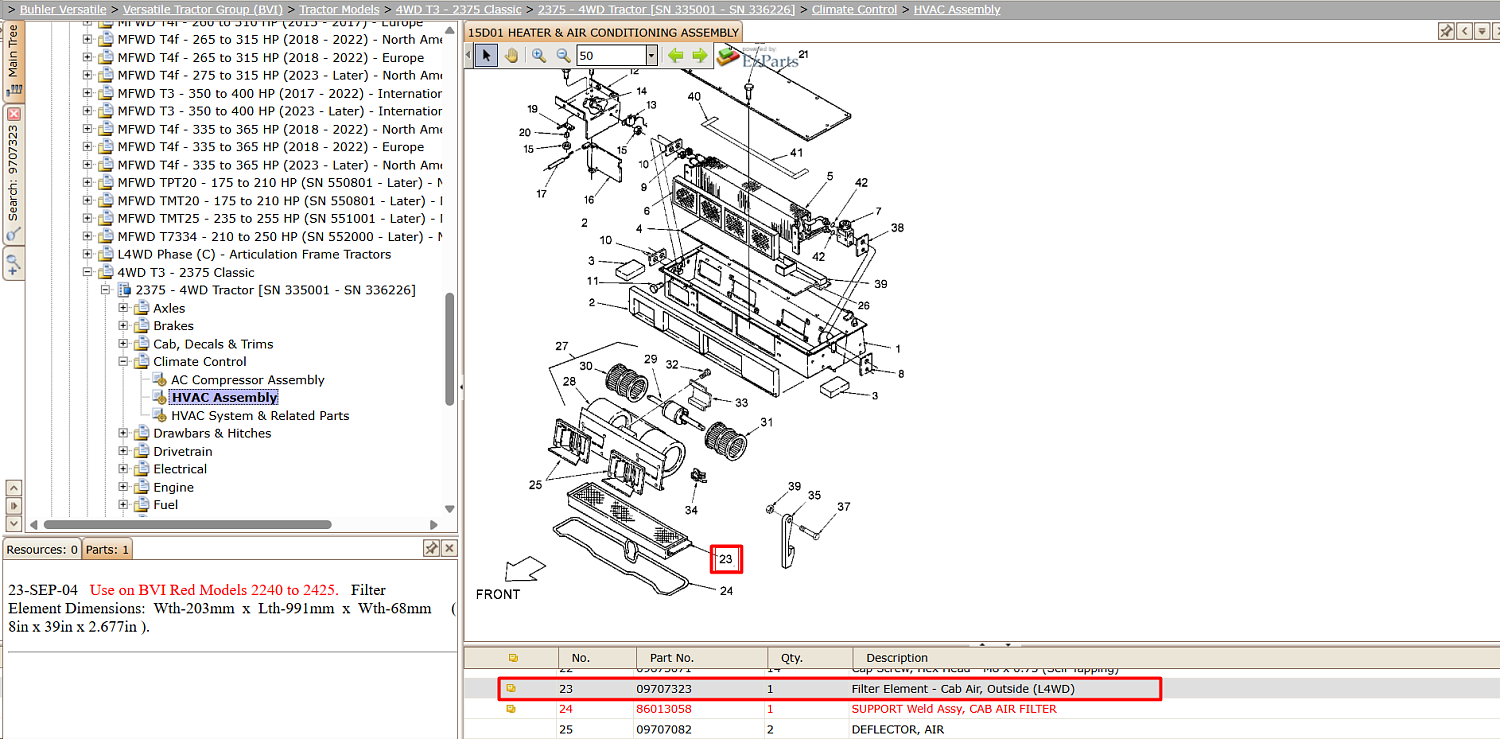Screen dimensions: 1500x739
Task: Go to Buhler Versatile breadcrumb link
Action: [x=63, y=9]
